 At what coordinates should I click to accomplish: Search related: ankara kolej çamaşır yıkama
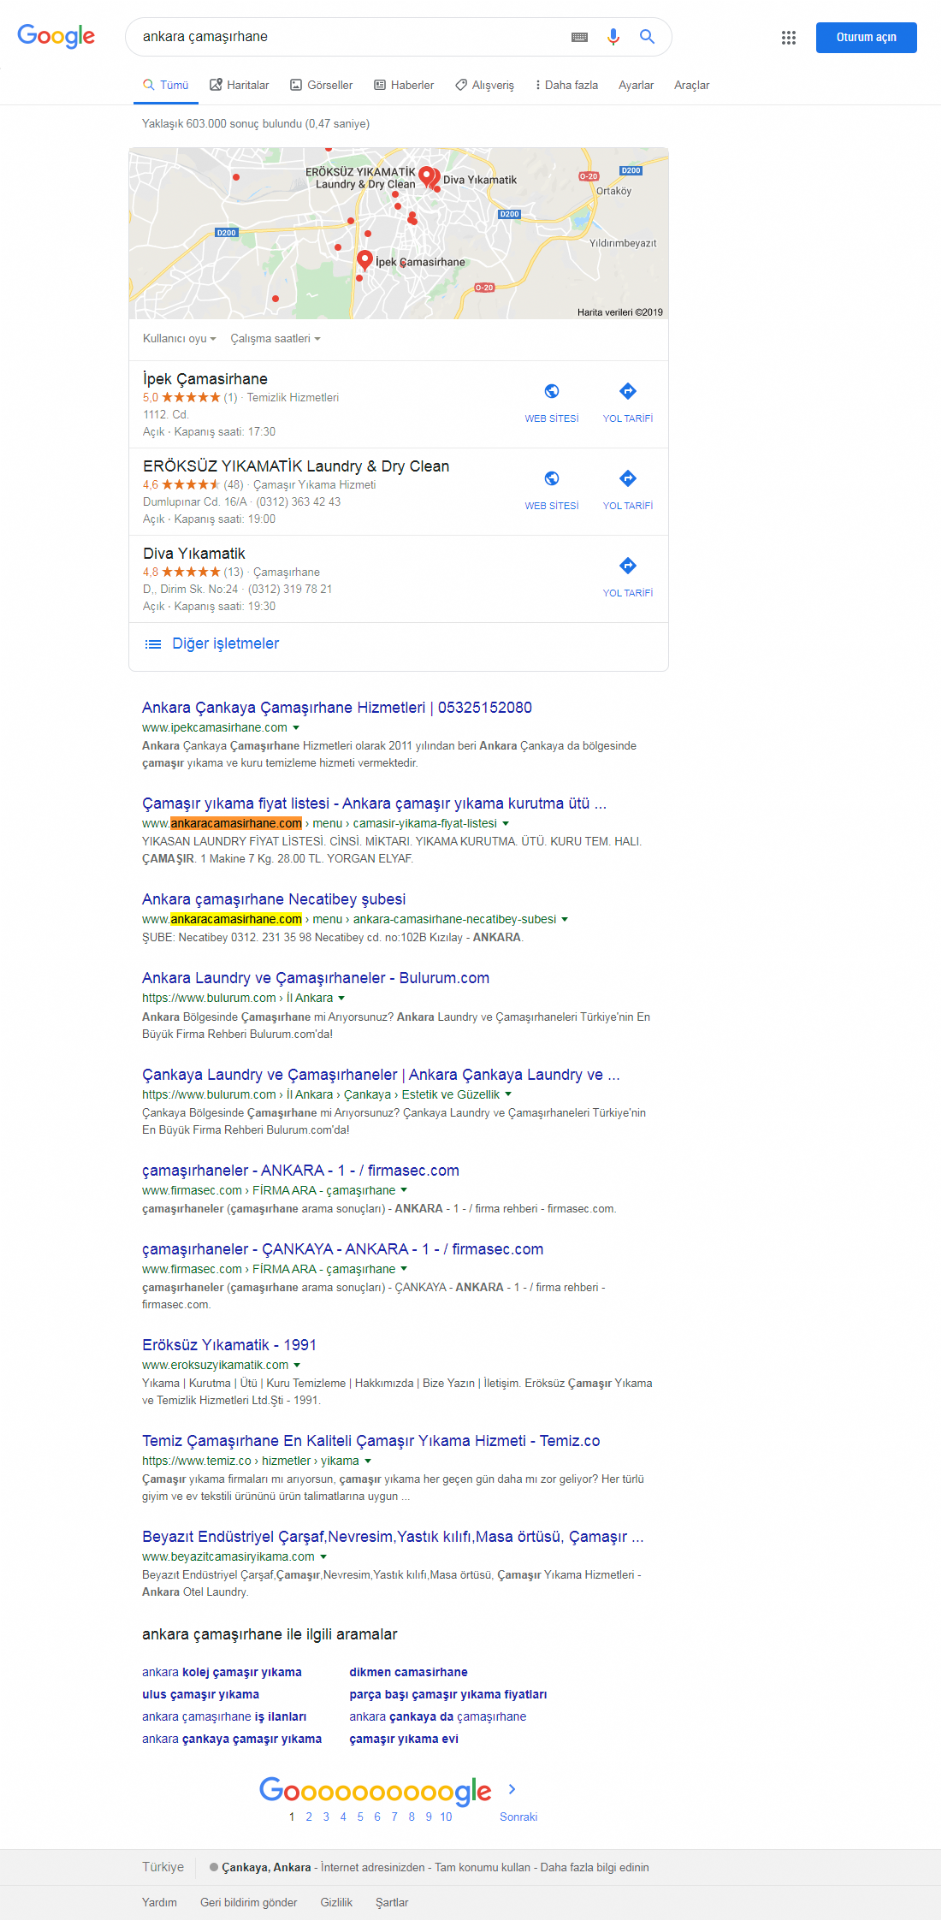coord(222,1672)
